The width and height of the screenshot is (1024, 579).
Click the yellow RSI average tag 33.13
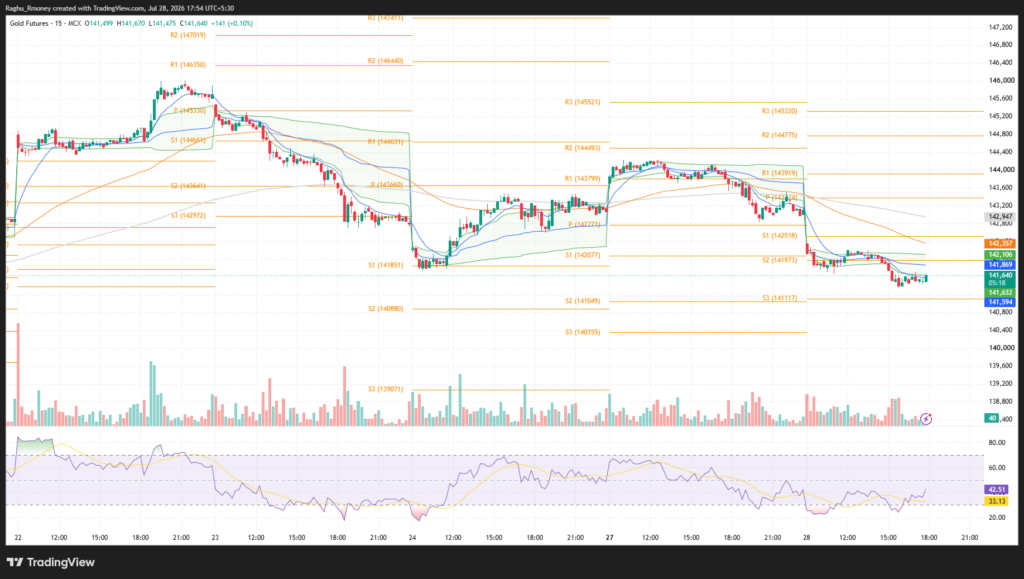997,501
